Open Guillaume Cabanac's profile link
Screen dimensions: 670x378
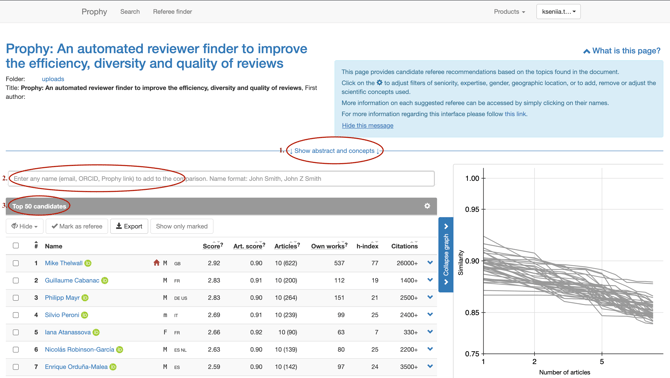72,281
